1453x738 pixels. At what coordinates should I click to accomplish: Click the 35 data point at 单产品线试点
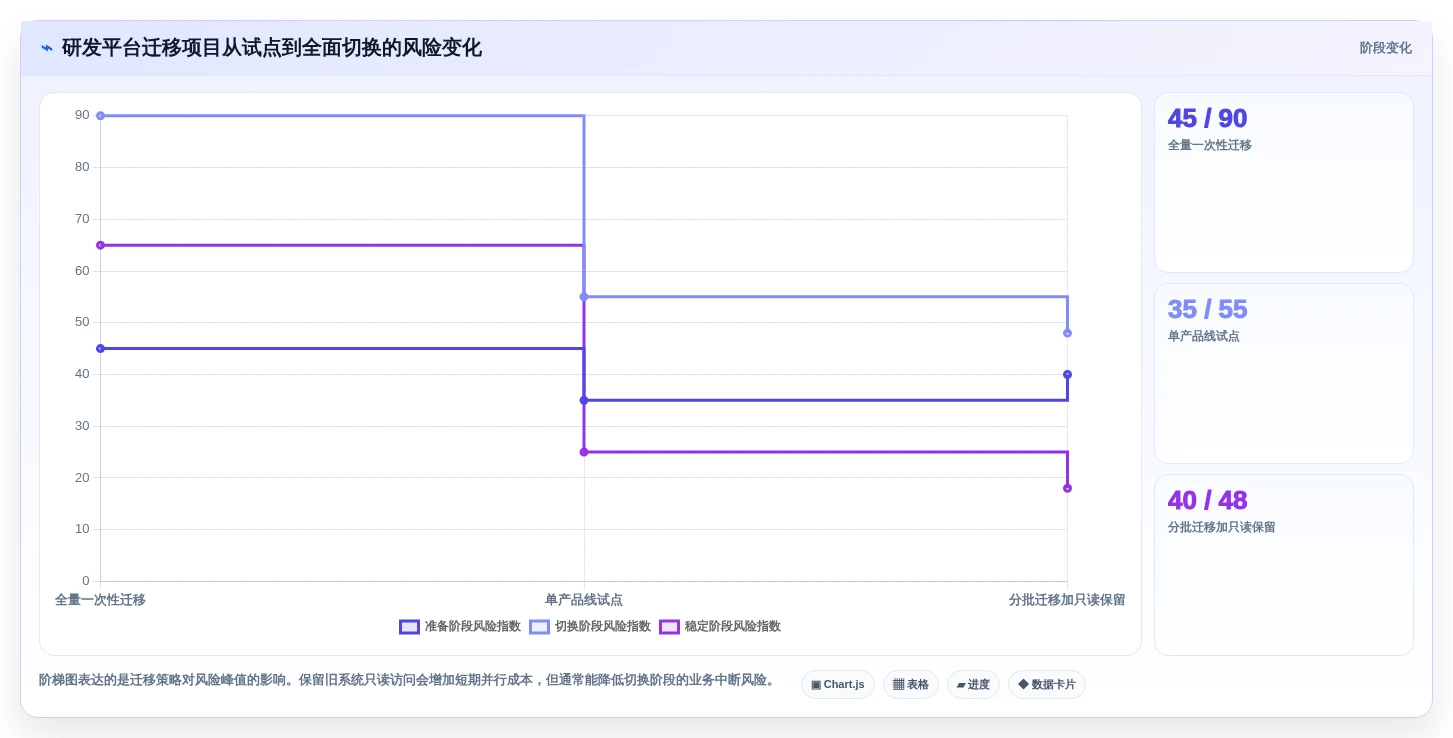[584, 400]
